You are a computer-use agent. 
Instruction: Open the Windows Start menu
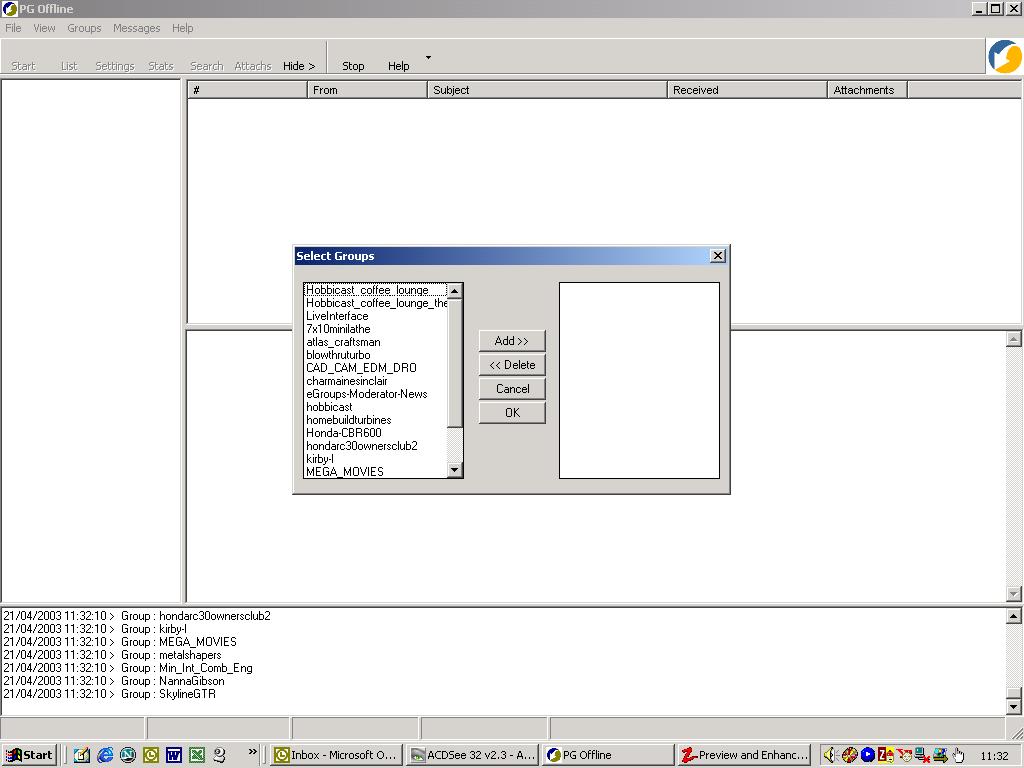pos(29,755)
